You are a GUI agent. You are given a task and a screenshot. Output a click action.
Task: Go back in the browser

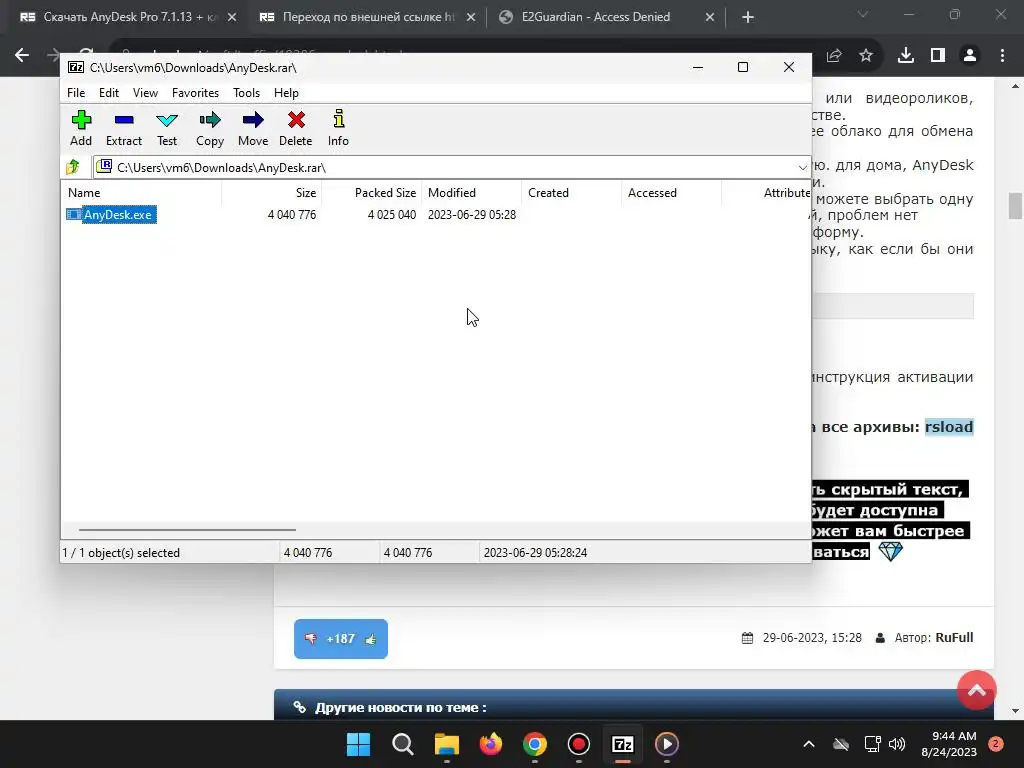22,55
